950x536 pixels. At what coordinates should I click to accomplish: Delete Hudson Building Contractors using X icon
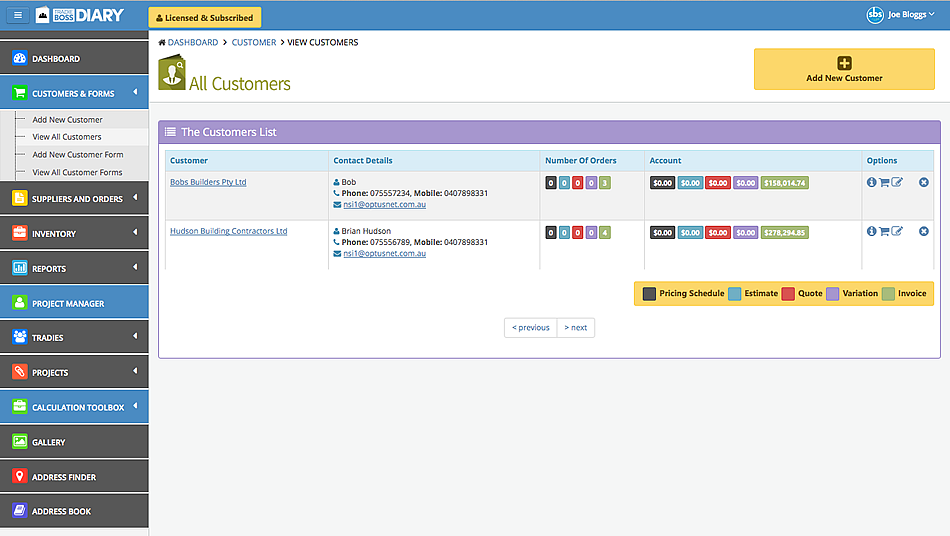924,231
